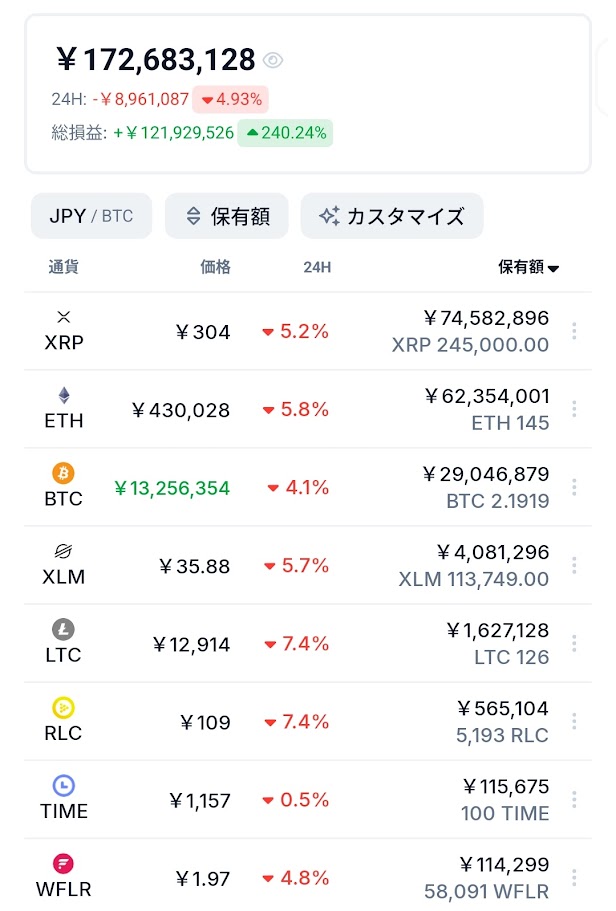Click the yellow RLC icon

(64, 708)
